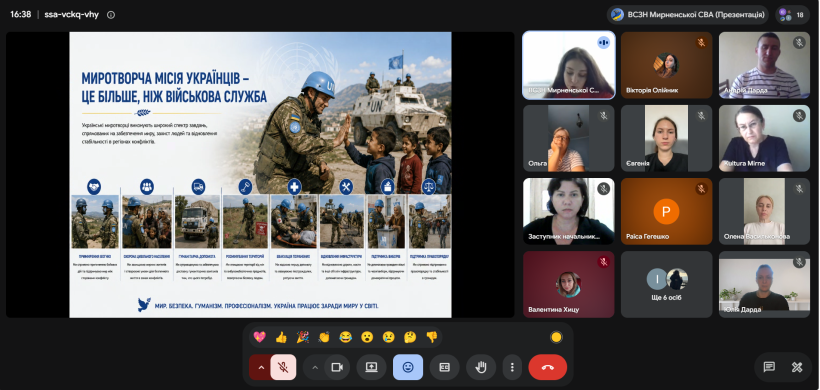
Task: Select the 'Ще 6 осіб' participants tile
Action: coord(667,284)
